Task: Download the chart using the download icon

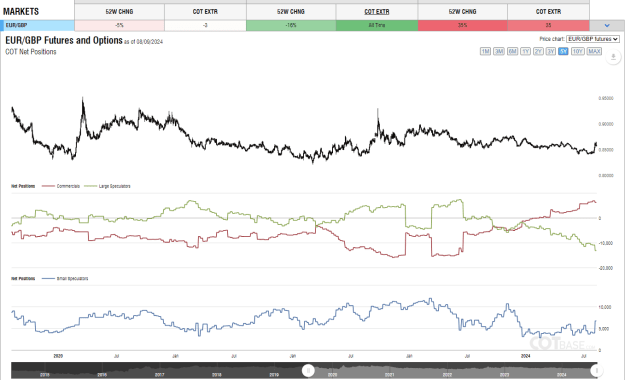Action: [x=613, y=57]
